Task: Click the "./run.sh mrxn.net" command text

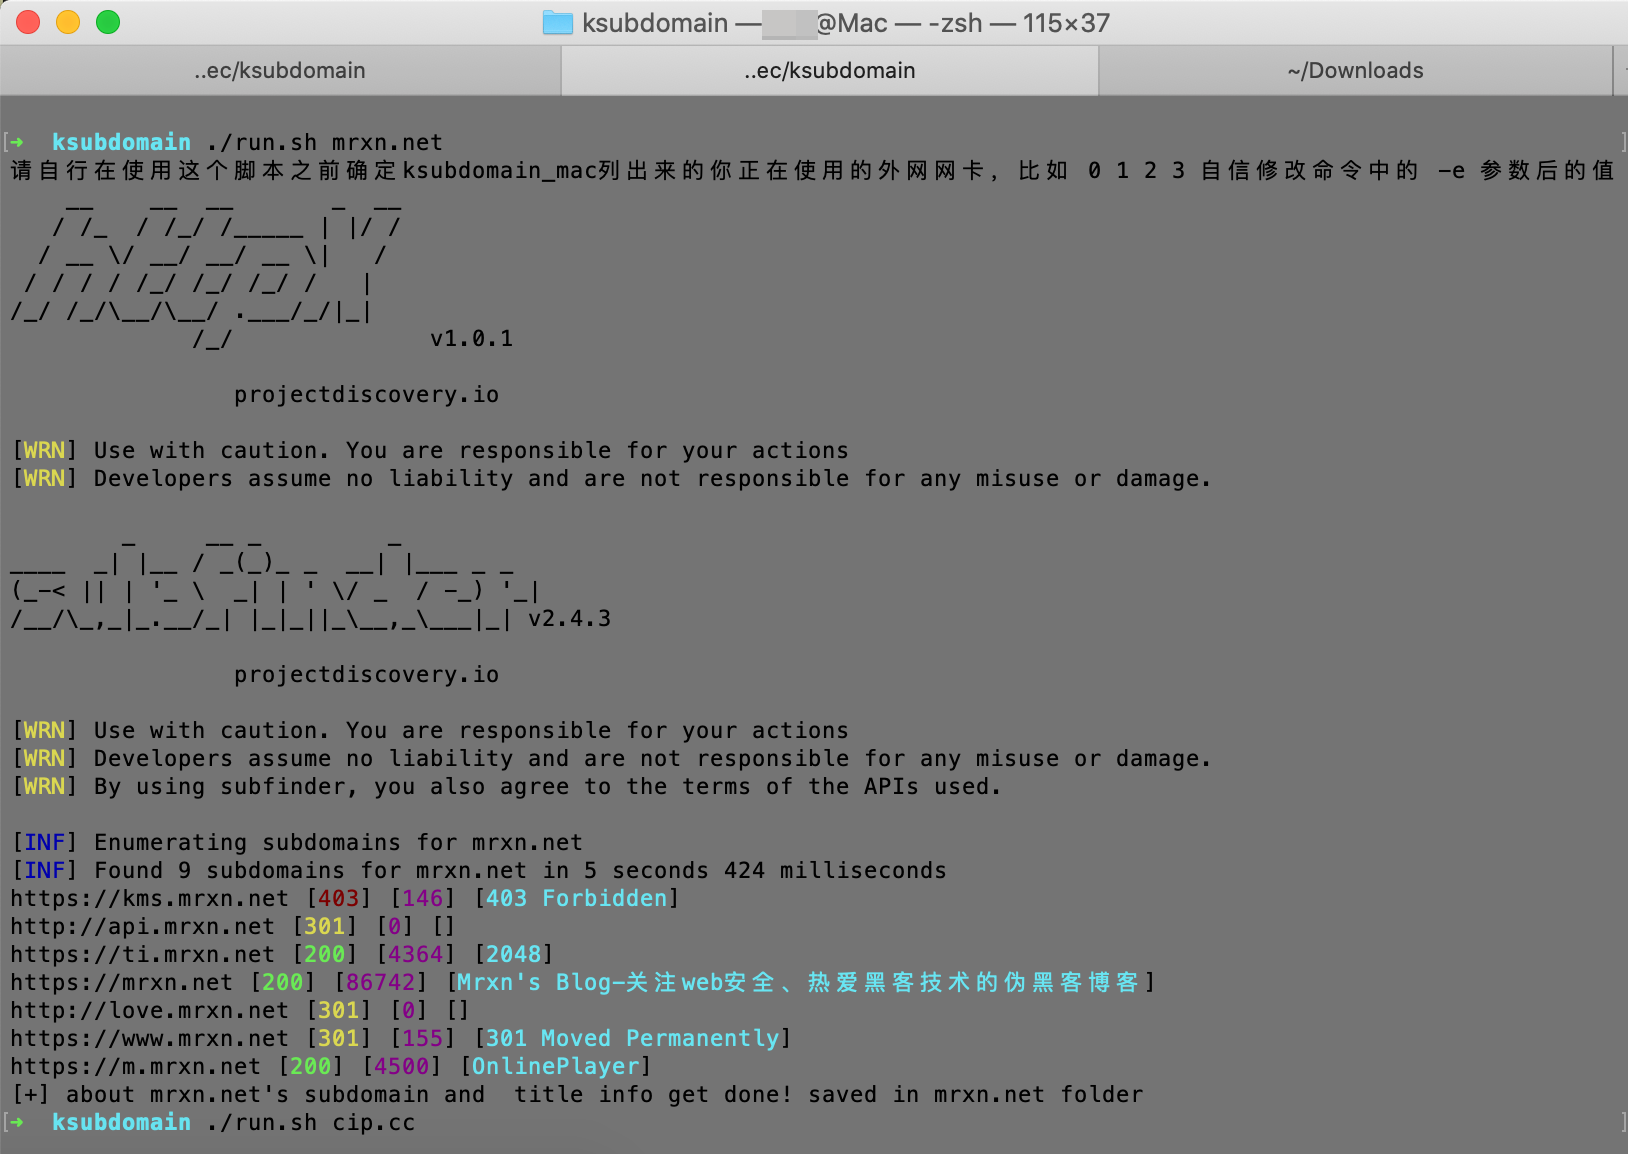Action: pyautogui.click(x=325, y=142)
